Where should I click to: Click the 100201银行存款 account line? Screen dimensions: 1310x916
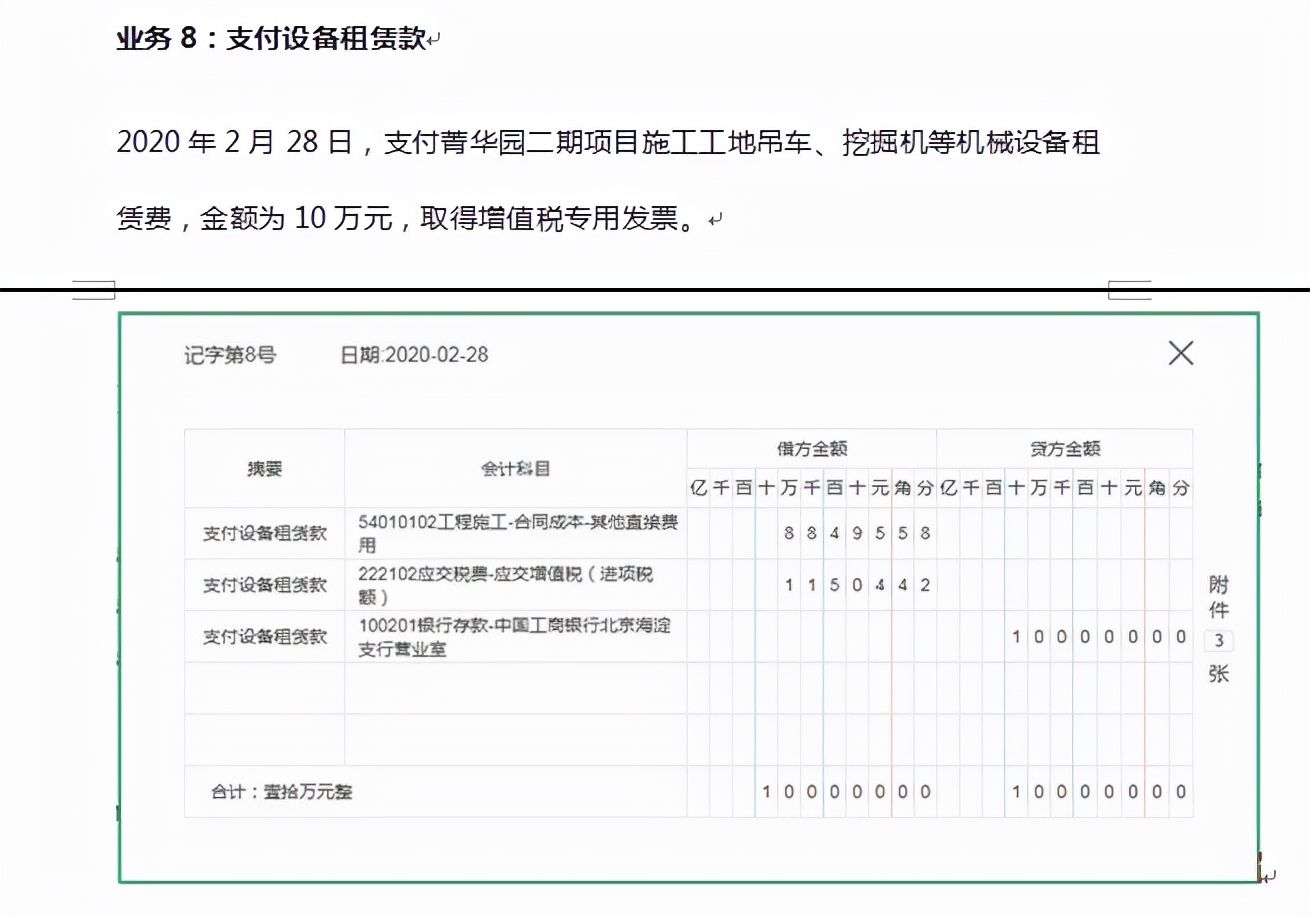click(x=513, y=637)
